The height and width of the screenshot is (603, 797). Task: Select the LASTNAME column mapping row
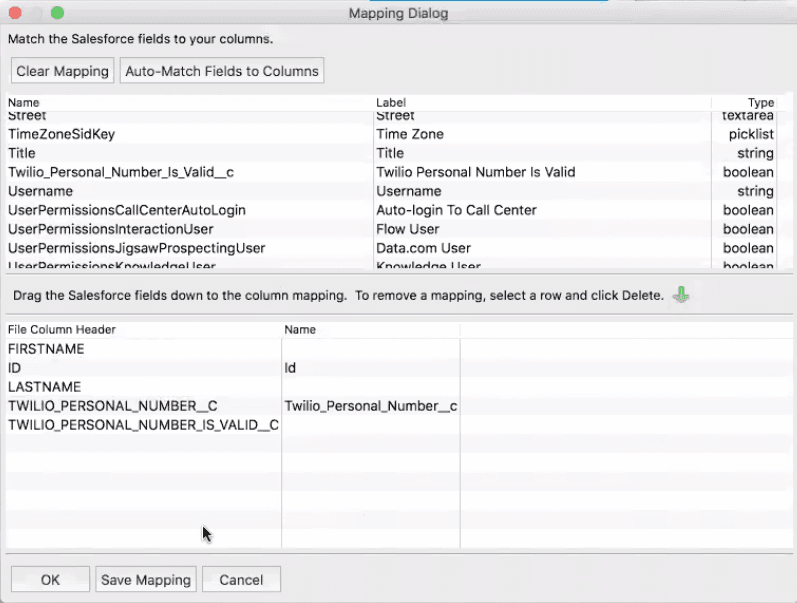(x=44, y=387)
